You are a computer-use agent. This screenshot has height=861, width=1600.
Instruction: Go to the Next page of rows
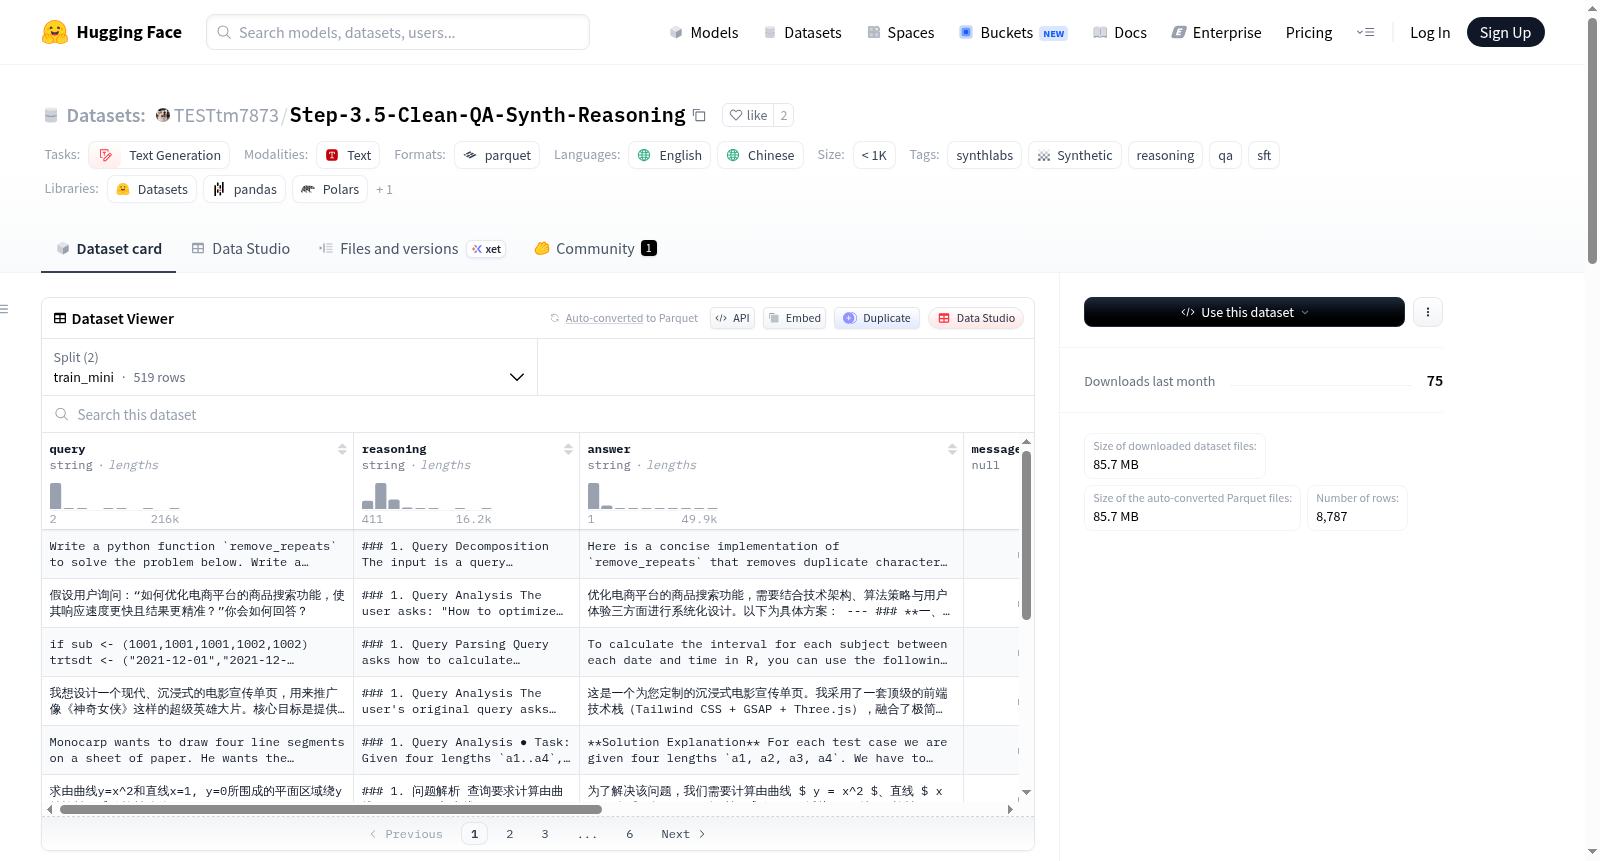pyautogui.click(x=683, y=834)
